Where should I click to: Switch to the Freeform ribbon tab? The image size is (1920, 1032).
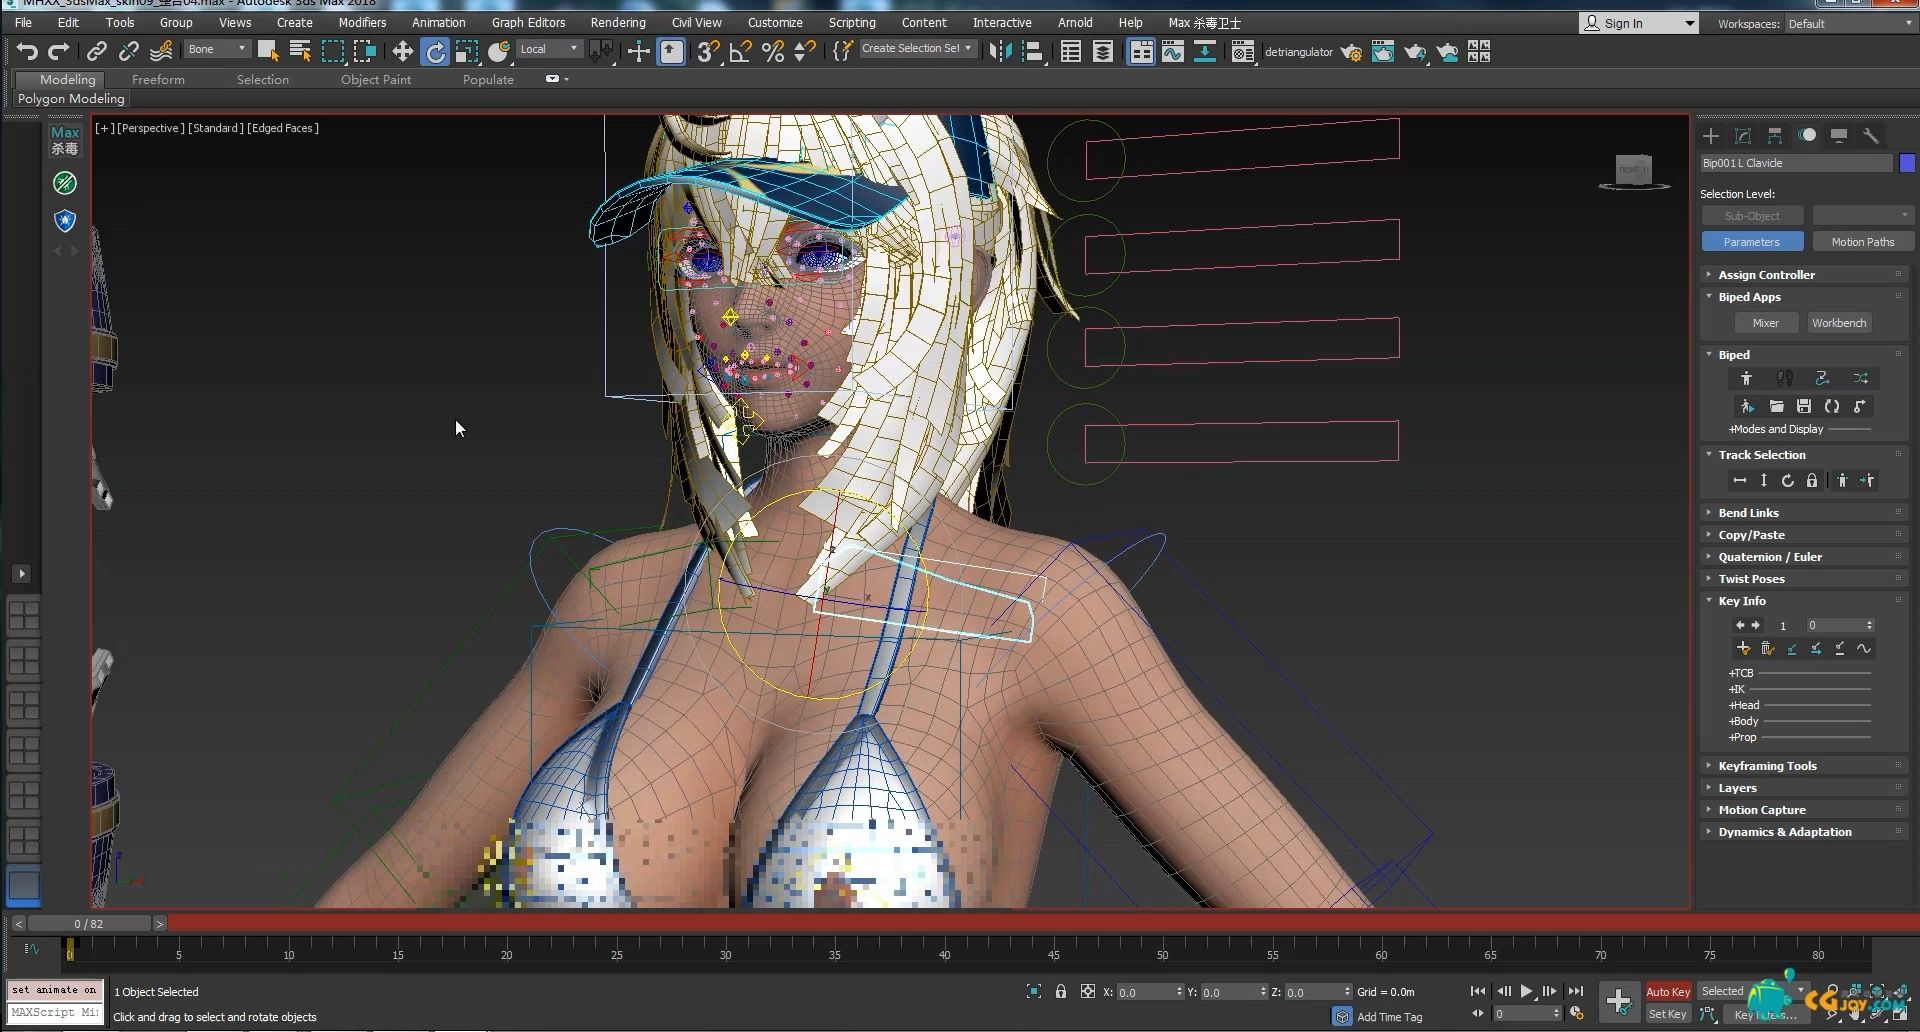(158, 79)
